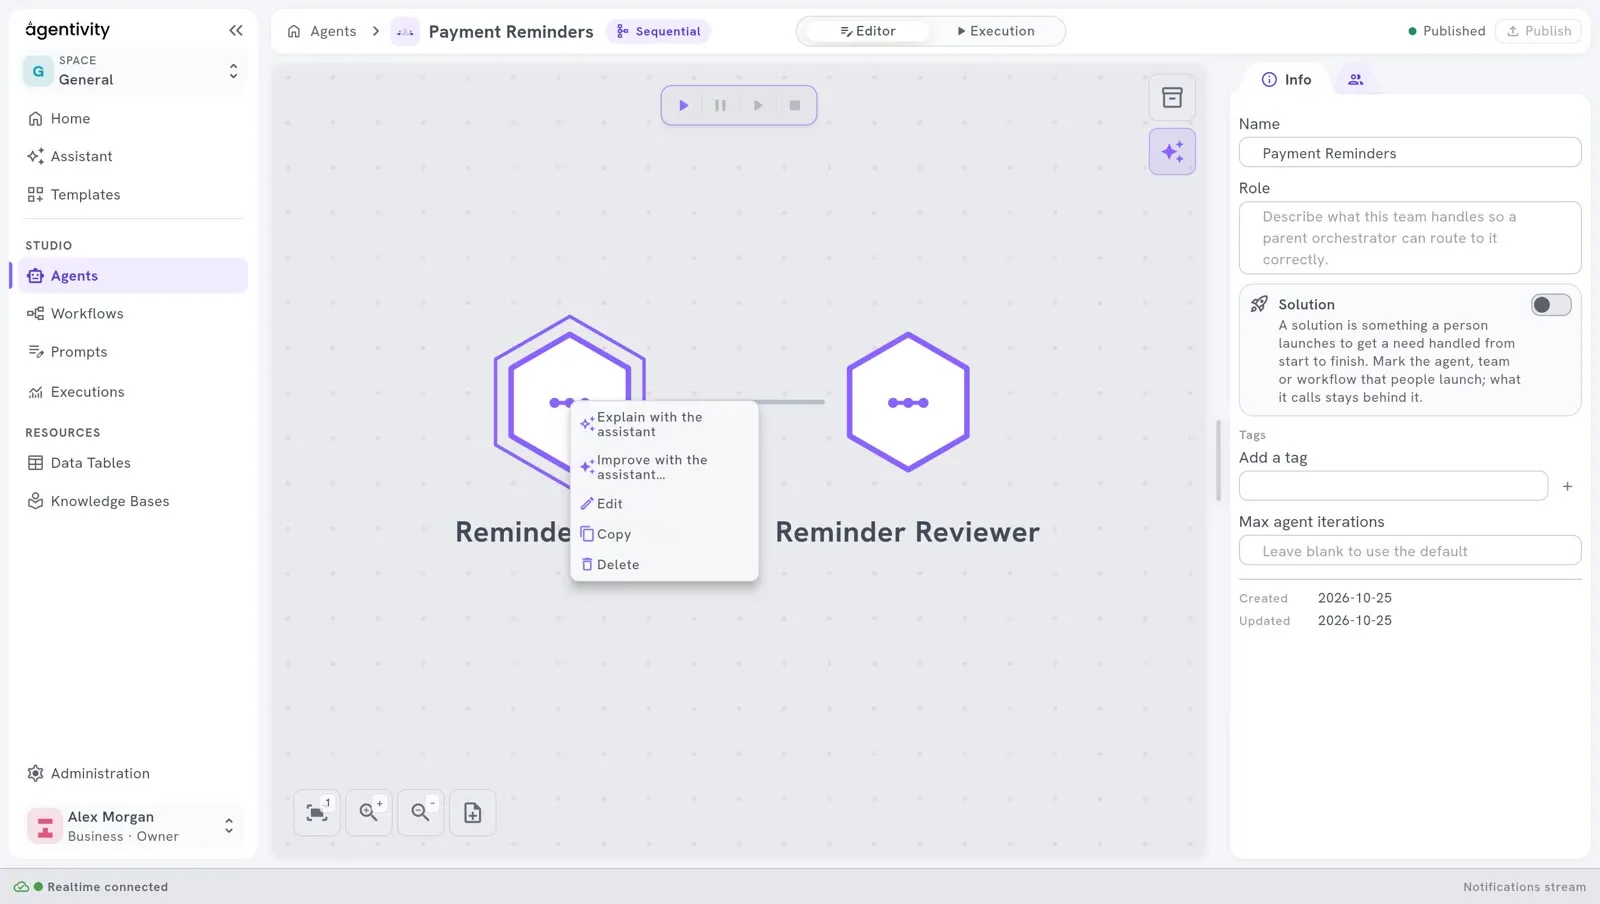Expand the General space selector
The image size is (1600, 904).
133,71
